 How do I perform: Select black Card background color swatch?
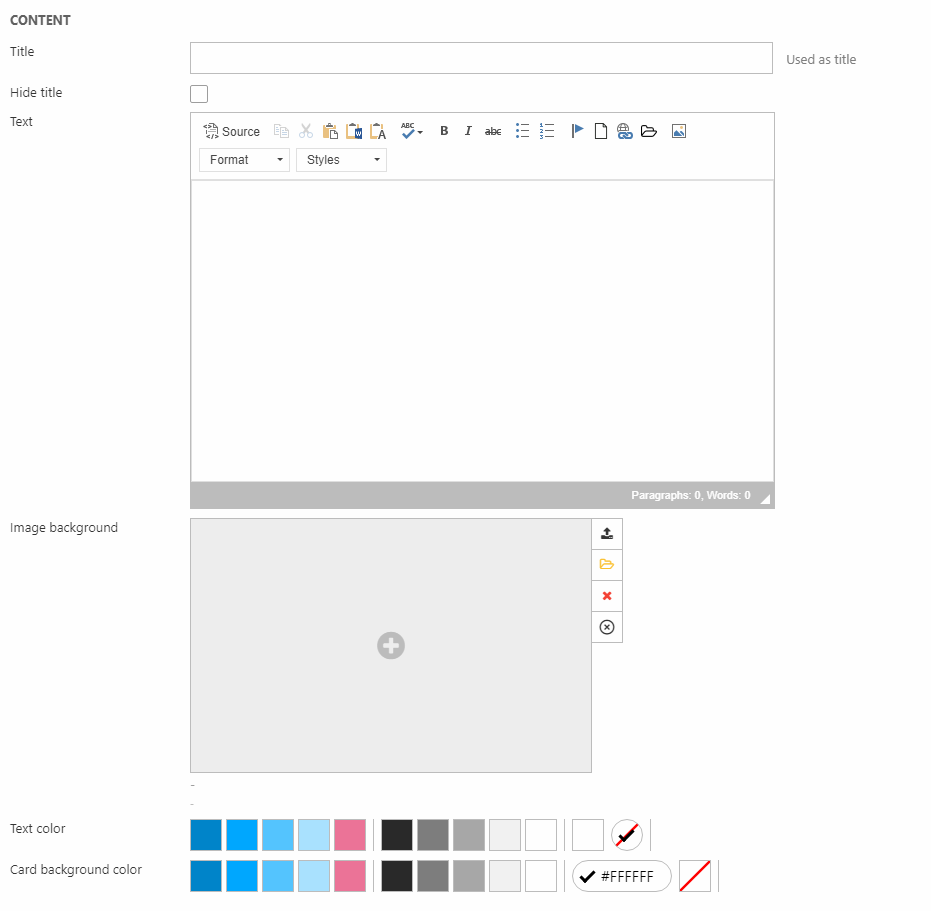click(x=397, y=876)
